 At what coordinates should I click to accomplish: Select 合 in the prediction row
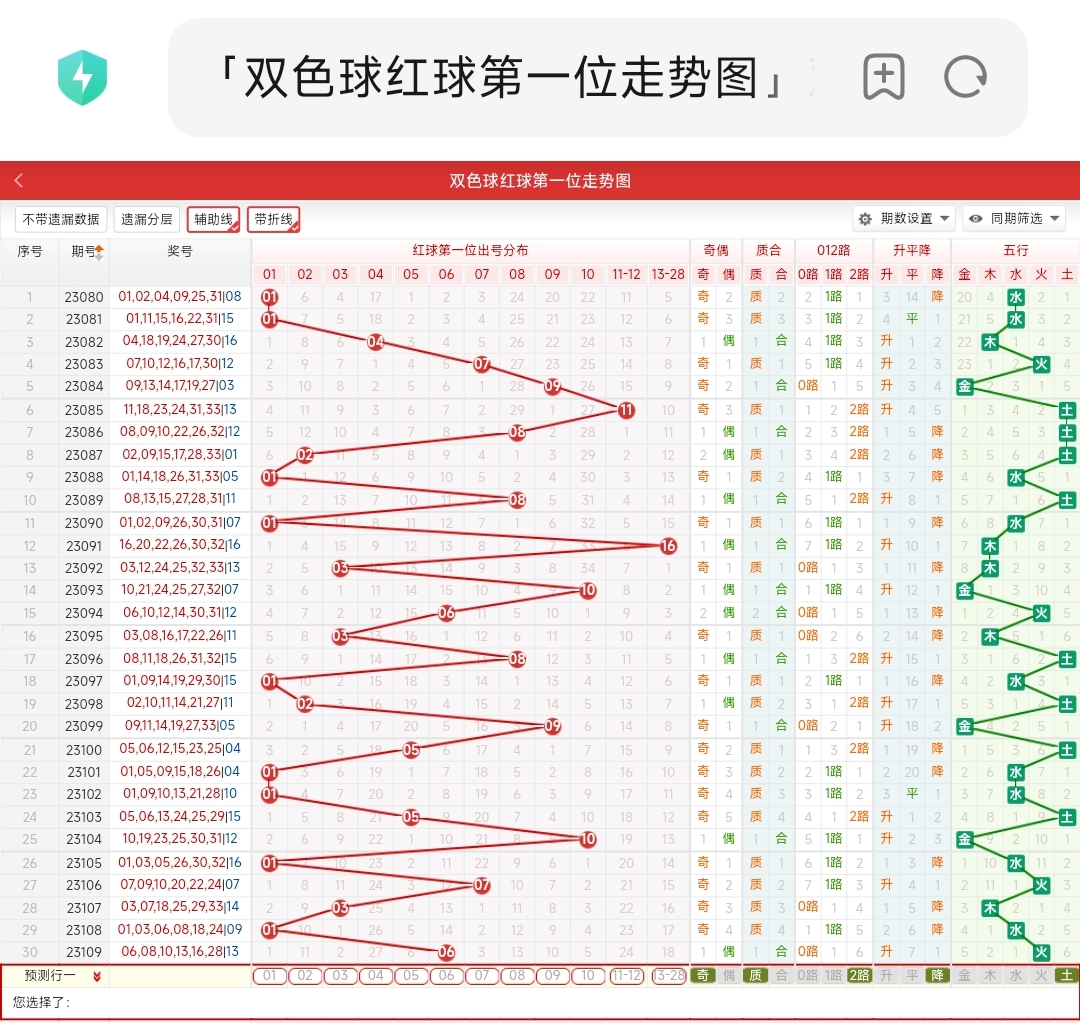781,975
